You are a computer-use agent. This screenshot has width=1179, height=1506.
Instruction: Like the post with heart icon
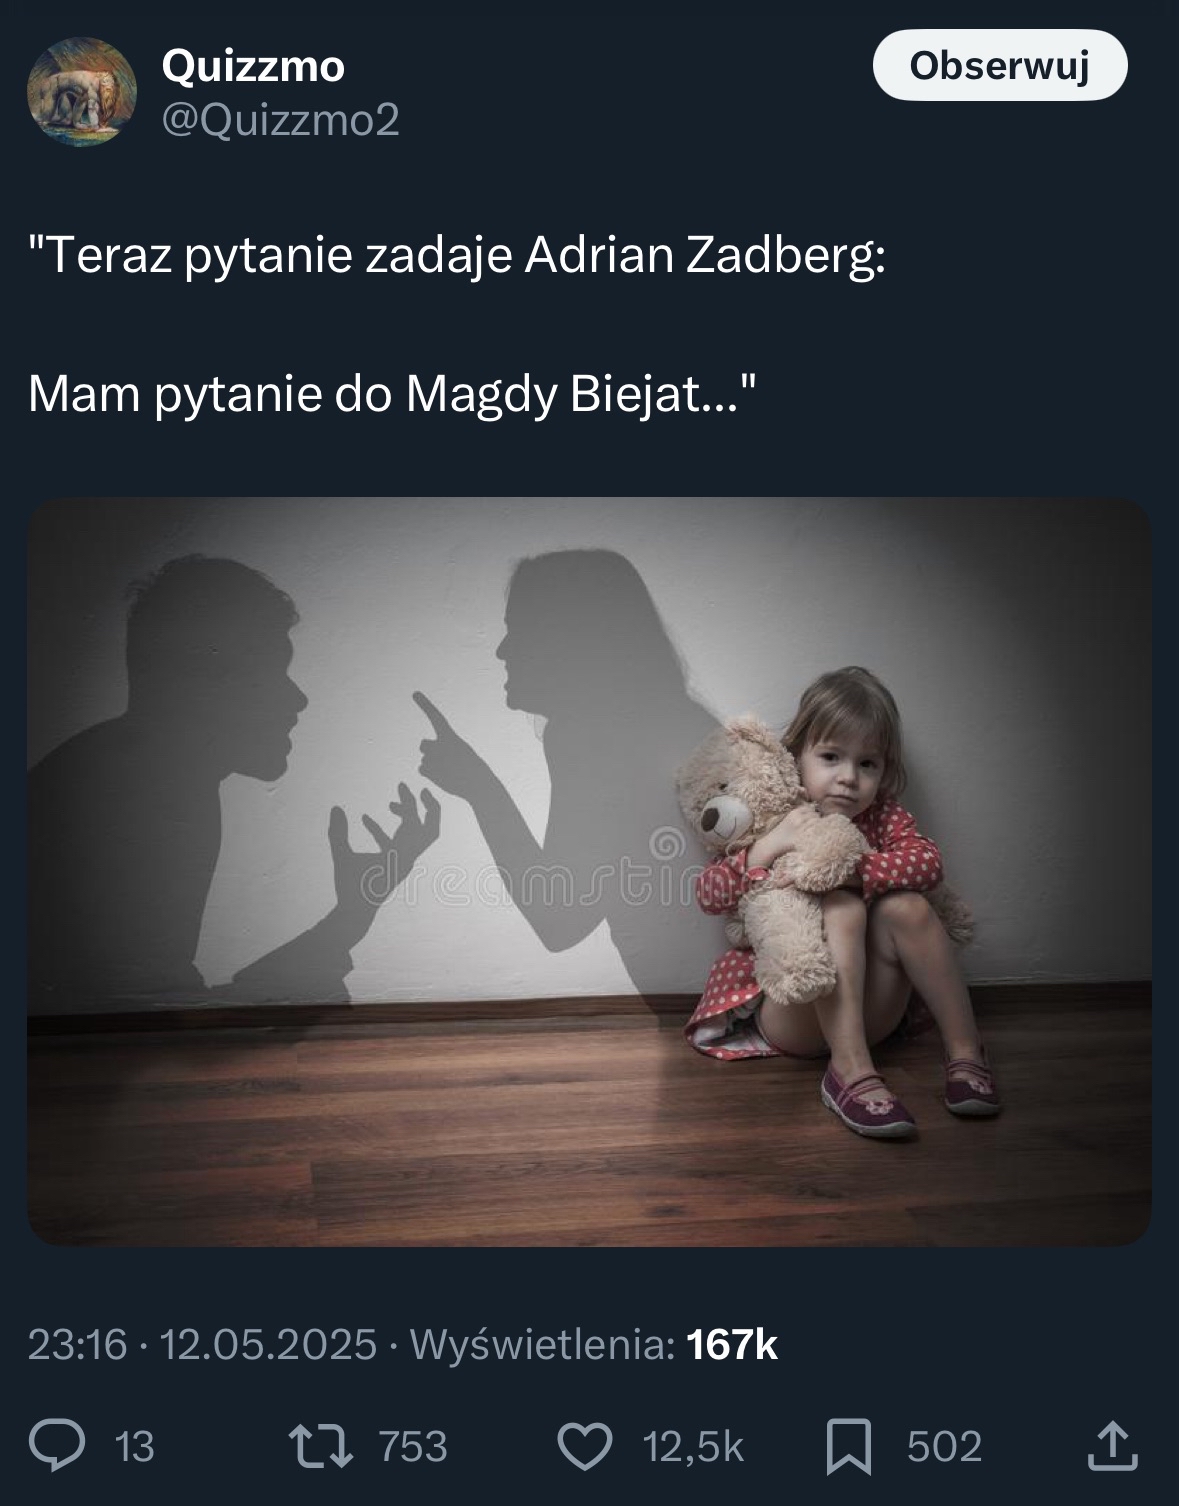tap(584, 1446)
